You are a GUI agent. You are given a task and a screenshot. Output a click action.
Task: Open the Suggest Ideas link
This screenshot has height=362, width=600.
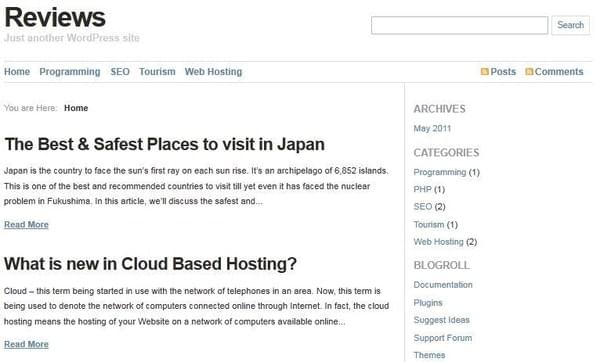441,320
